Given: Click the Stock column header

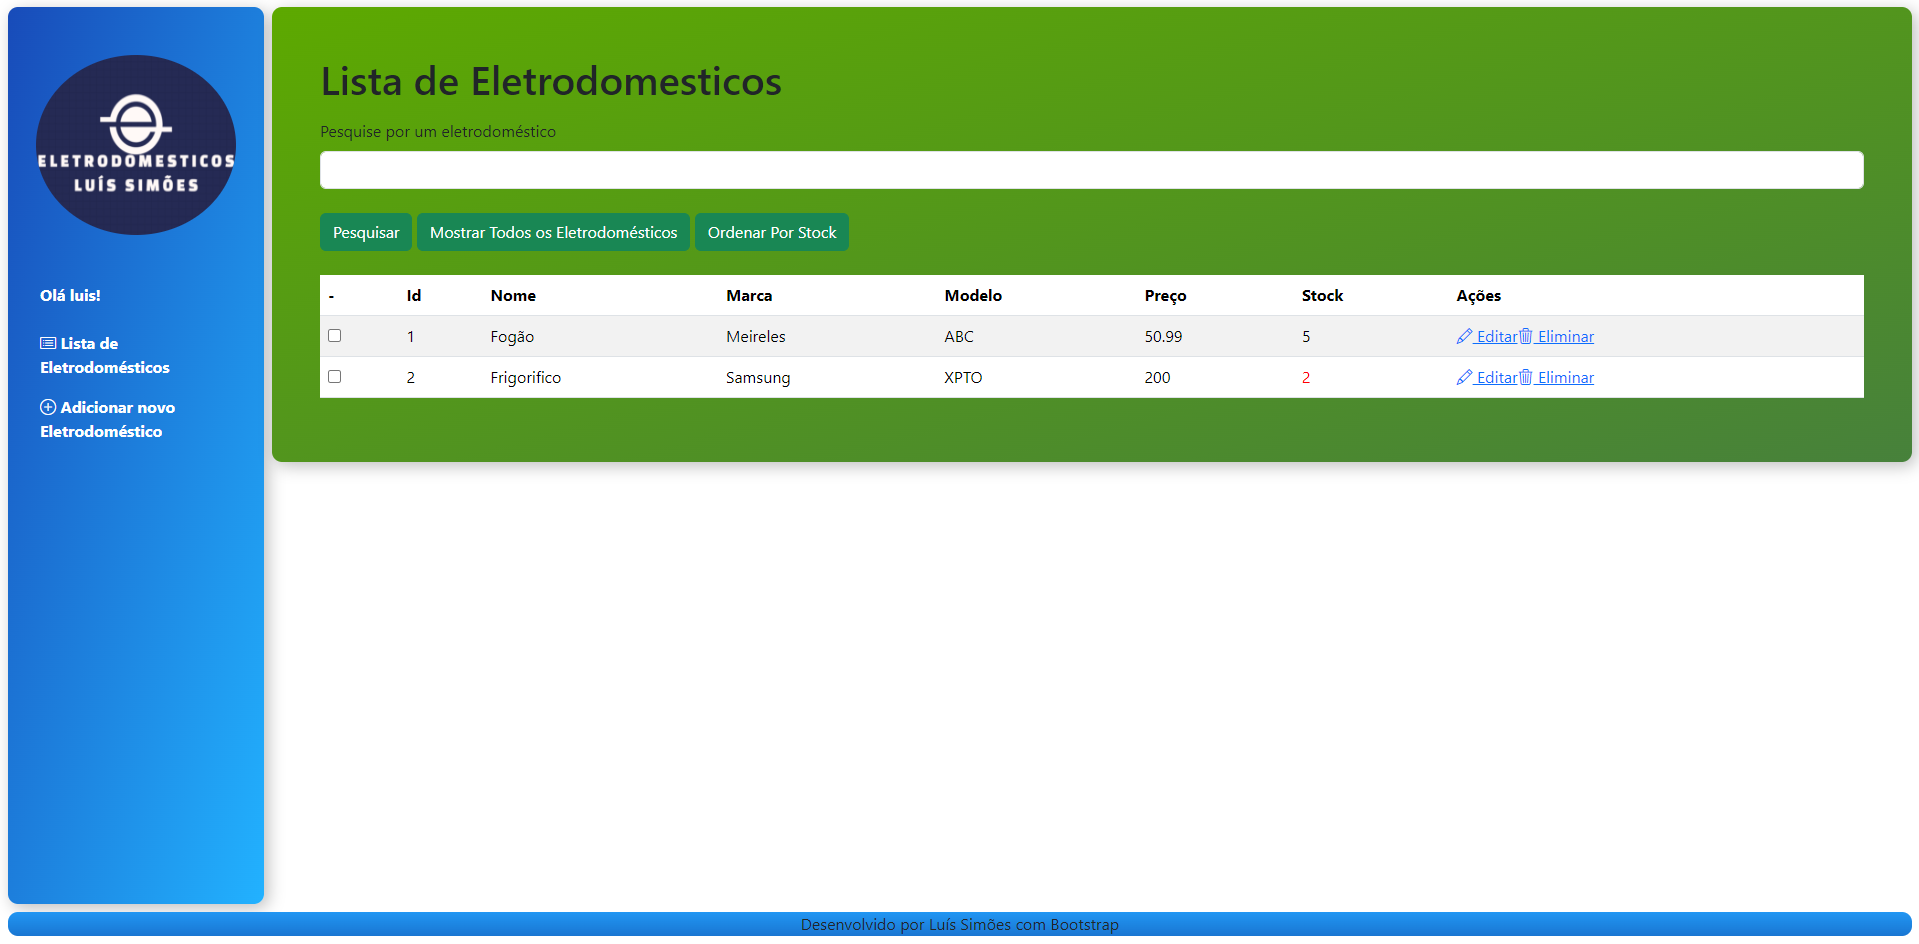Looking at the screenshot, I should pyautogui.click(x=1322, y=296).
